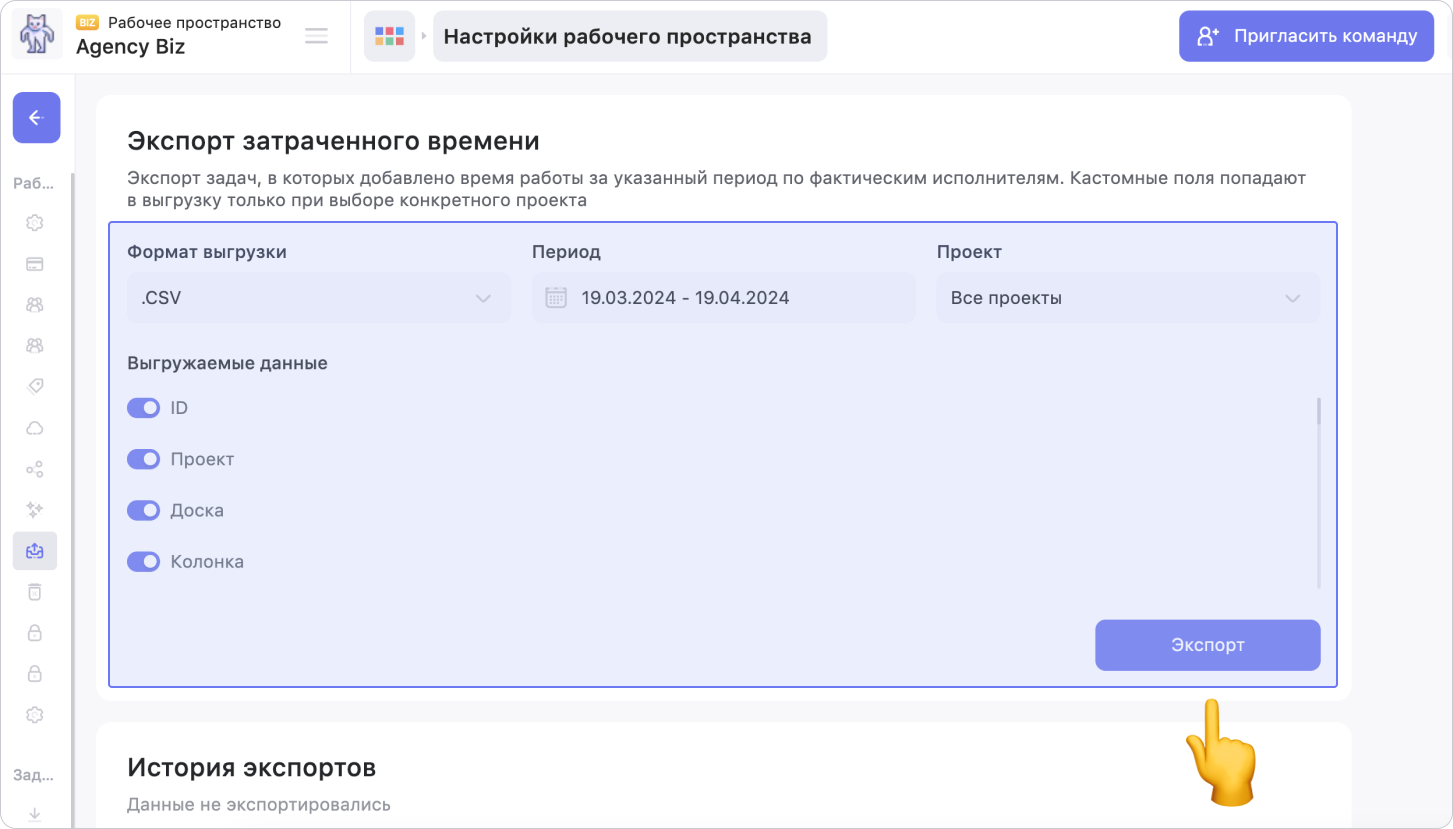Click the colorful grid apps icon

[x=389, y=37]
